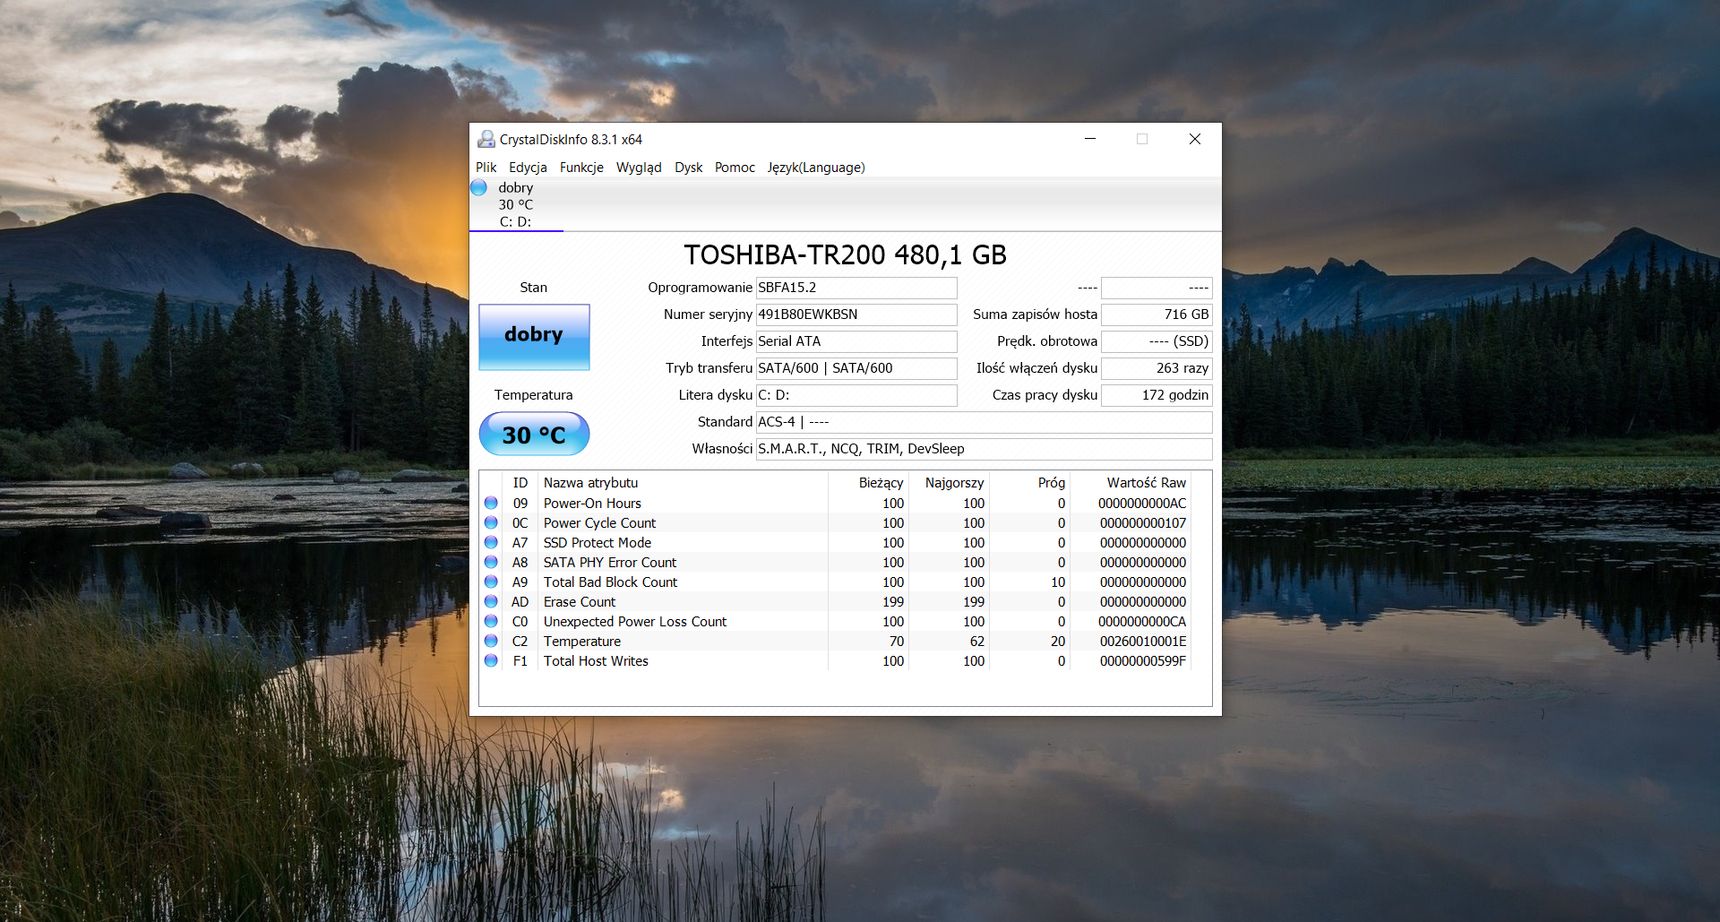Click the Własności field with S.M.A.R.T.
This screenshot has width=1720, height=922.
(984, 450)
